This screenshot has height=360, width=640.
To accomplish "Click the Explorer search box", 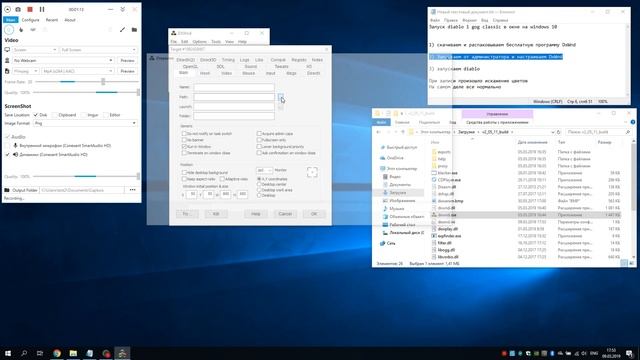I will click(x=598, y=132).
